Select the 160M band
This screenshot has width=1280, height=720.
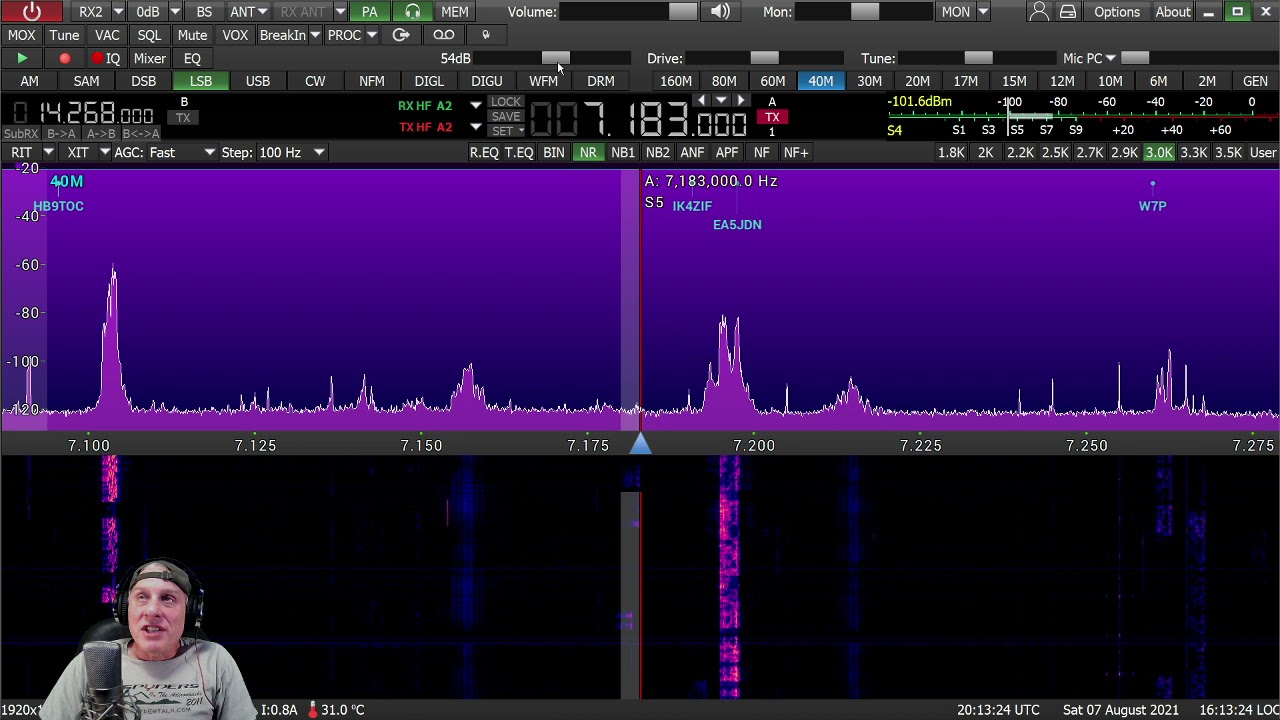675,81
